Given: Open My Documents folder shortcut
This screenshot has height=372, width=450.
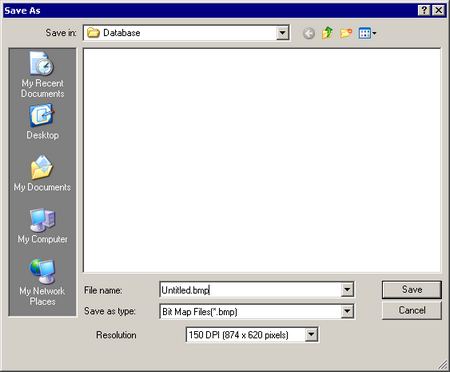Looking at the screenshot, I should point(42,173).
